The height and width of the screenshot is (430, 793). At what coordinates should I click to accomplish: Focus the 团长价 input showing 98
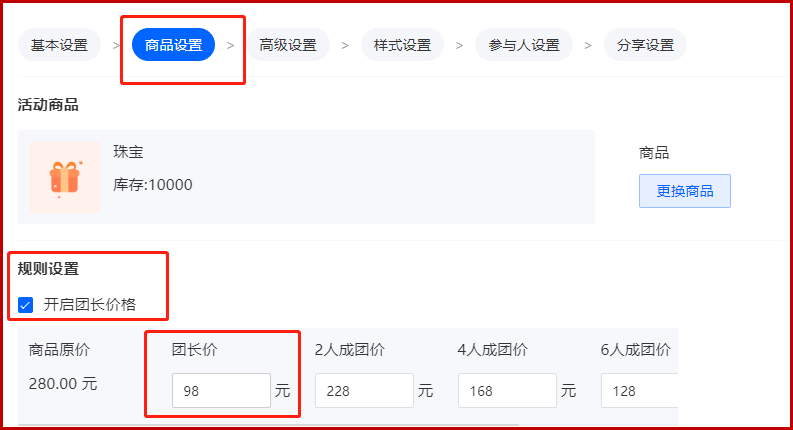point(222,391)
